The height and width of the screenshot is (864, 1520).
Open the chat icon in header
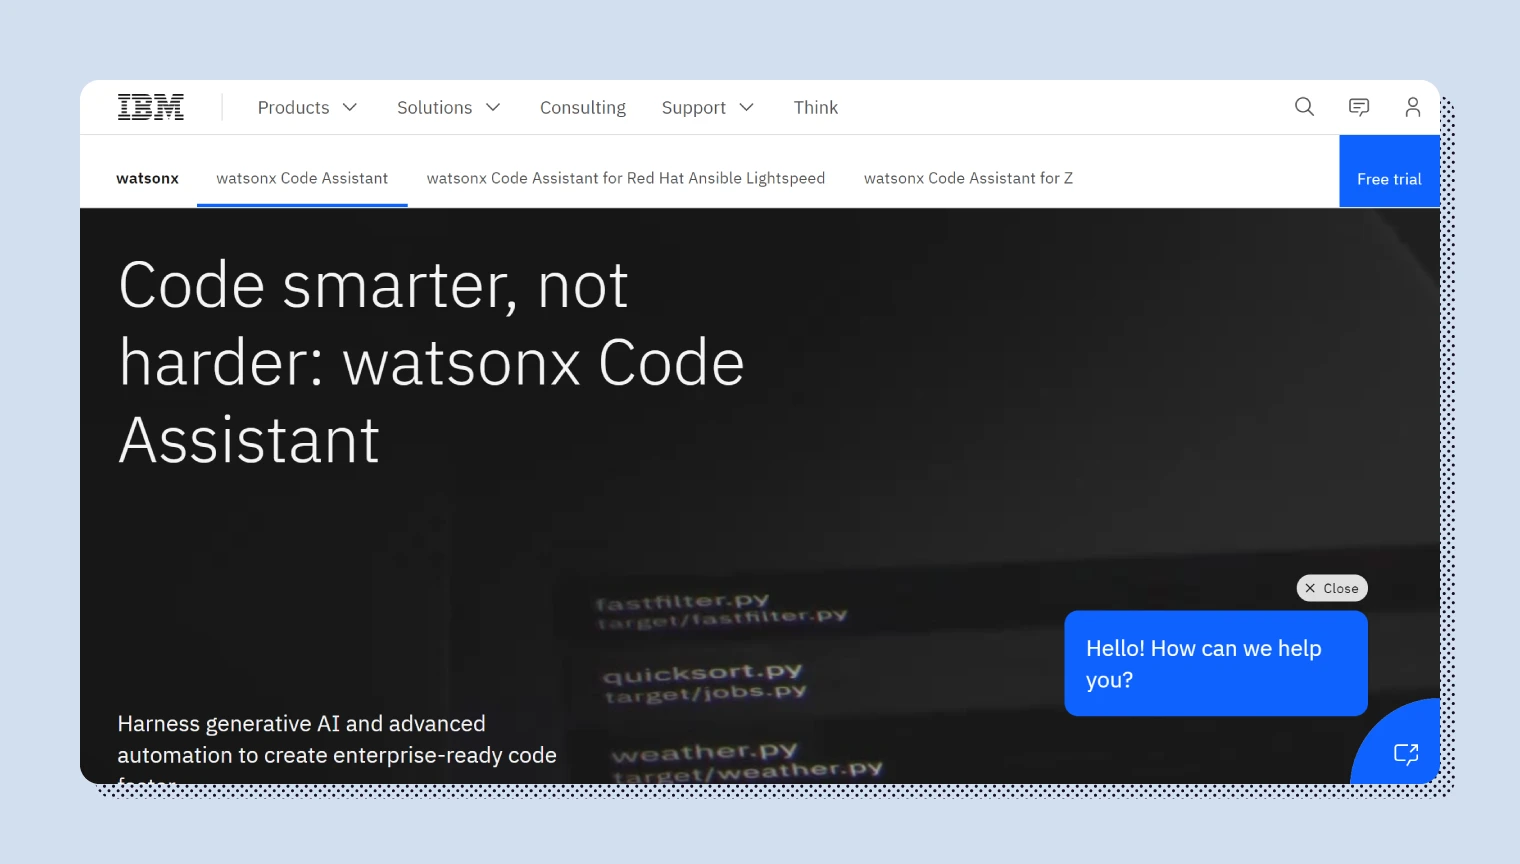(x=1358, y=107)
